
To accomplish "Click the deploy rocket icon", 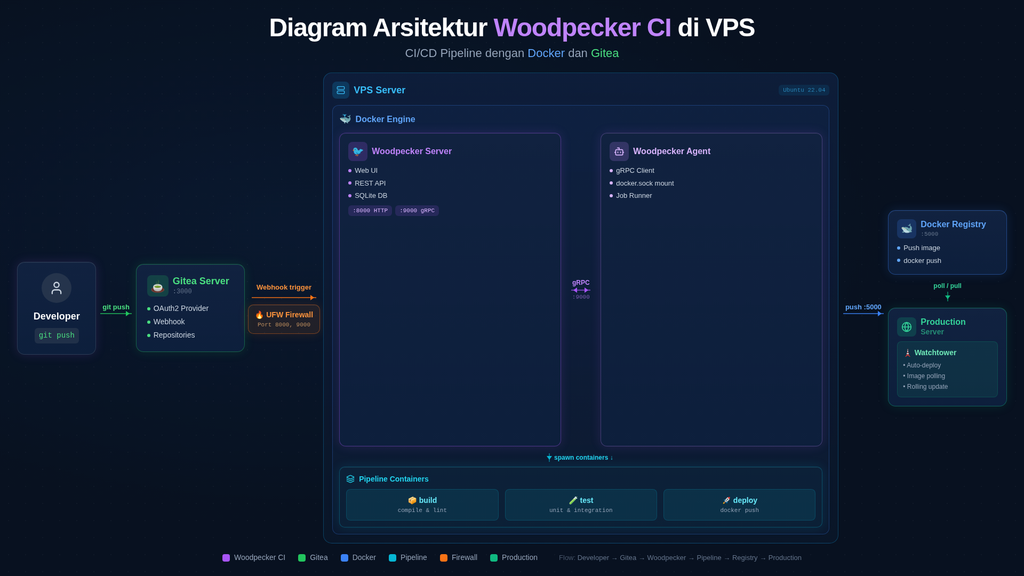I will [726, 500].
